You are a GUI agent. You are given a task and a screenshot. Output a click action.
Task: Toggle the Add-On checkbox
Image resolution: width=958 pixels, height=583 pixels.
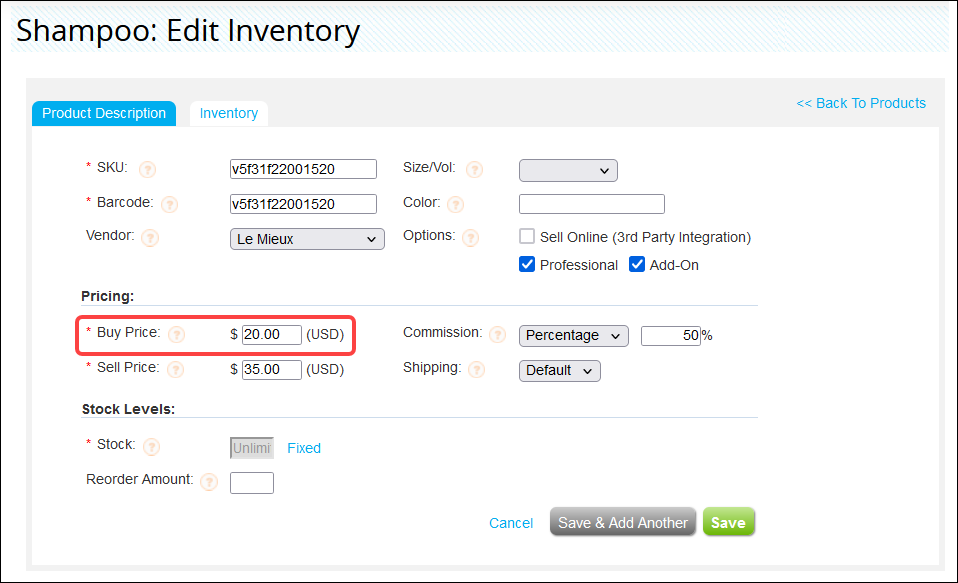tap(637, 264)
